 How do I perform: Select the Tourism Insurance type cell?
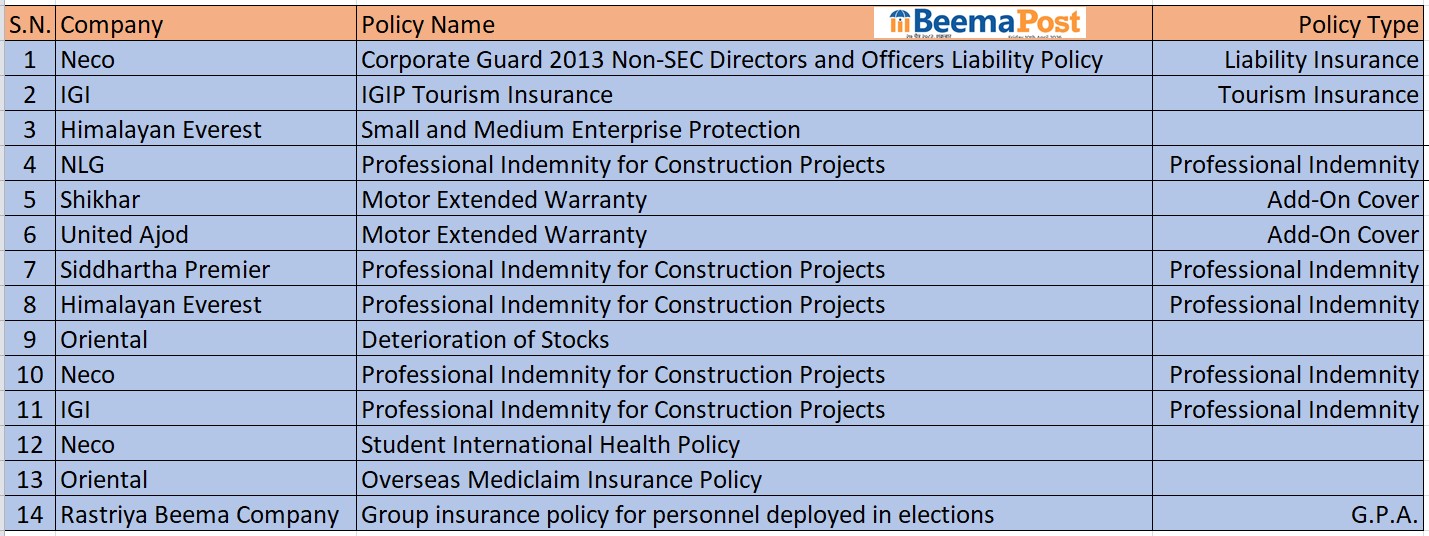(x=1318, y=95)
